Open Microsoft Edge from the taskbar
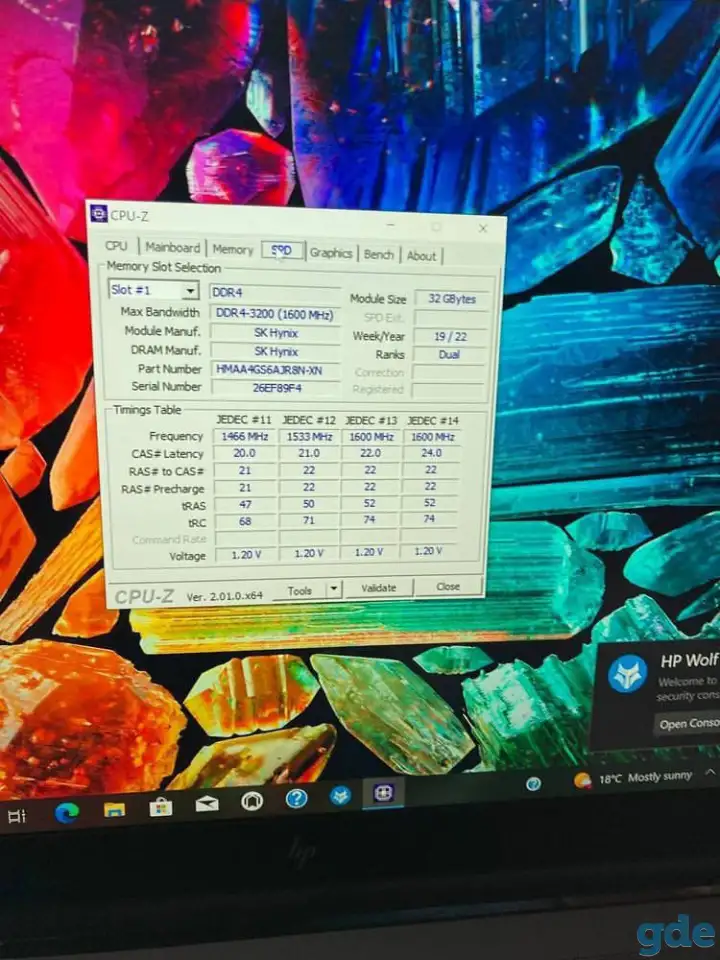Screen dimensions: 720x960 (67, 812)
